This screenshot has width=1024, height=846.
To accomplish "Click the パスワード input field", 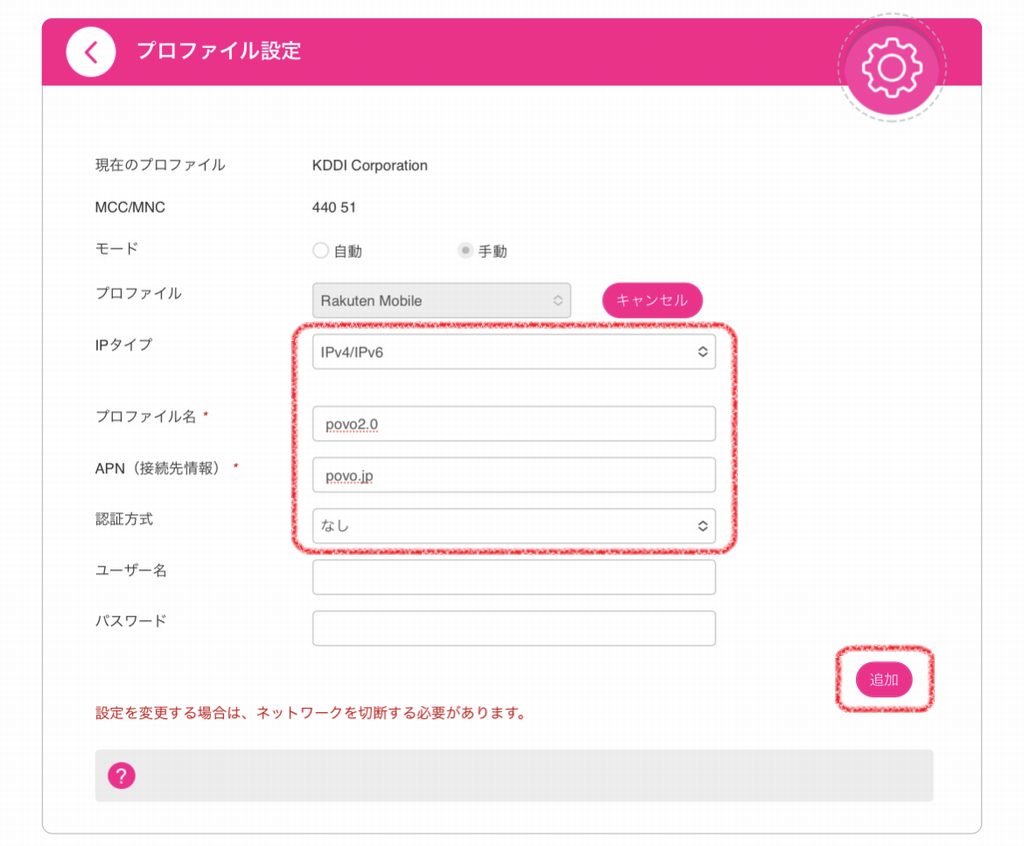I will (514, 628).
